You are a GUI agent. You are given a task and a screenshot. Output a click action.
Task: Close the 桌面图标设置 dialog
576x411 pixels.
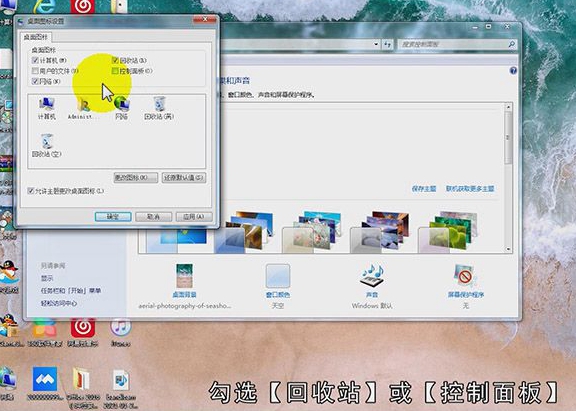tap(205, 19)
